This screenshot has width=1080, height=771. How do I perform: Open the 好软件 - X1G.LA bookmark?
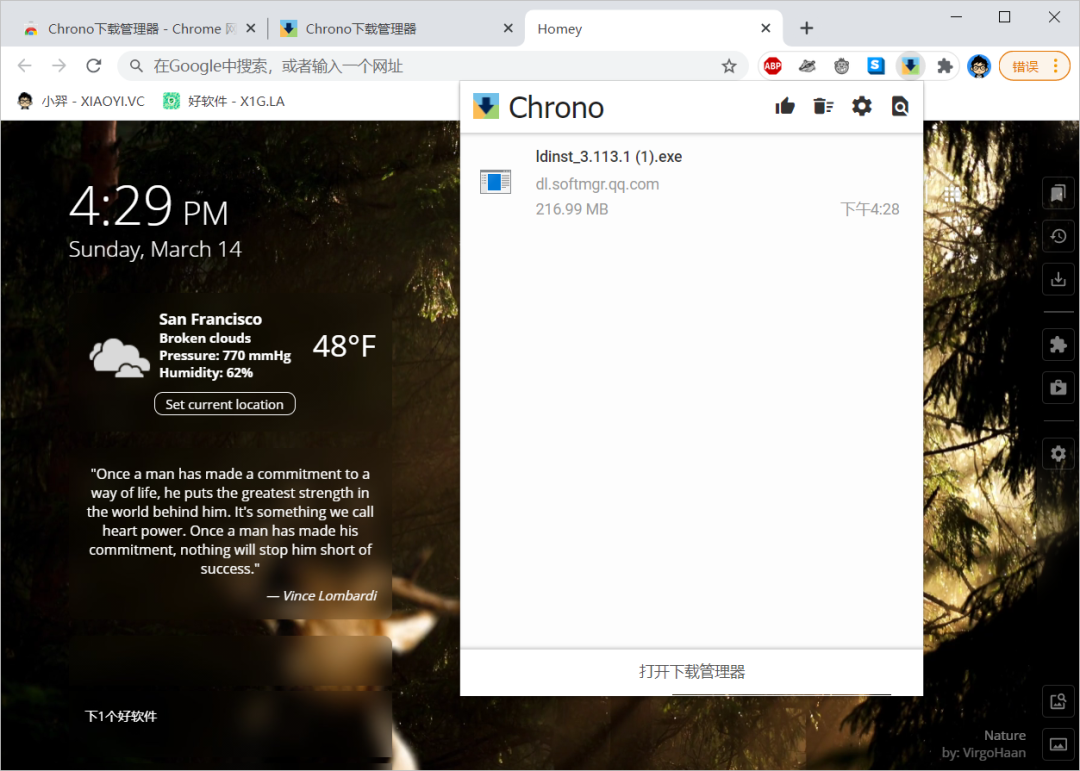click(225, 101)
